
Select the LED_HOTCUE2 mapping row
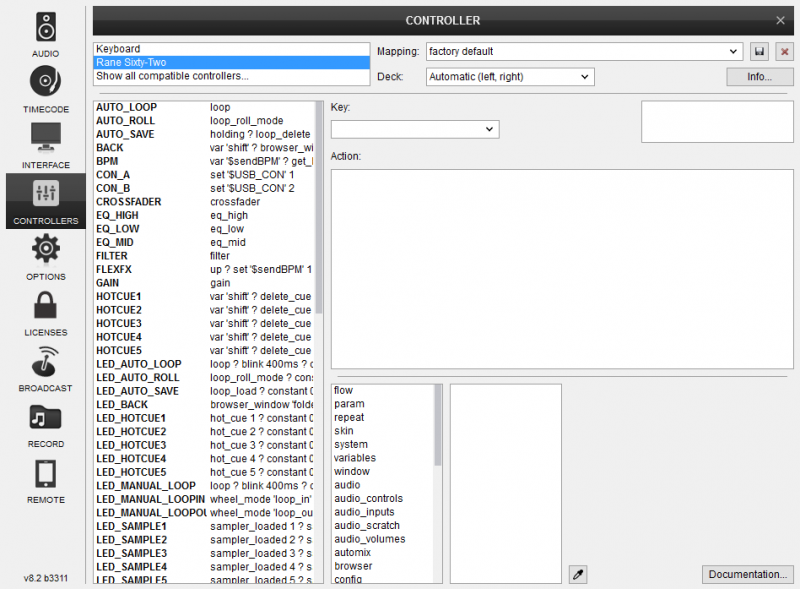click(205, 432)
